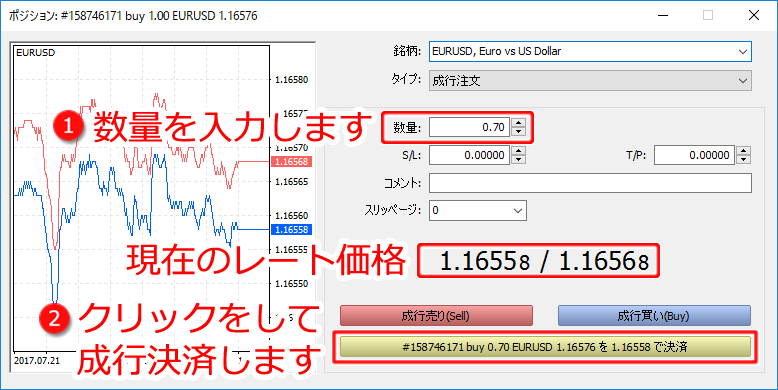Click the 成行売り(Sell) button
The image size is (778, 390).
(436, 316)
